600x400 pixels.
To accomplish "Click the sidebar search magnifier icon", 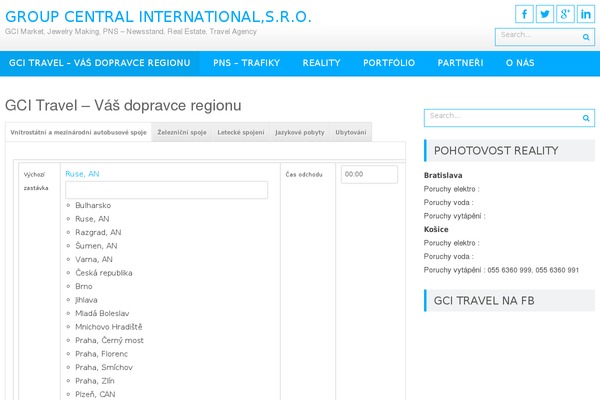I will coord(586,118).
